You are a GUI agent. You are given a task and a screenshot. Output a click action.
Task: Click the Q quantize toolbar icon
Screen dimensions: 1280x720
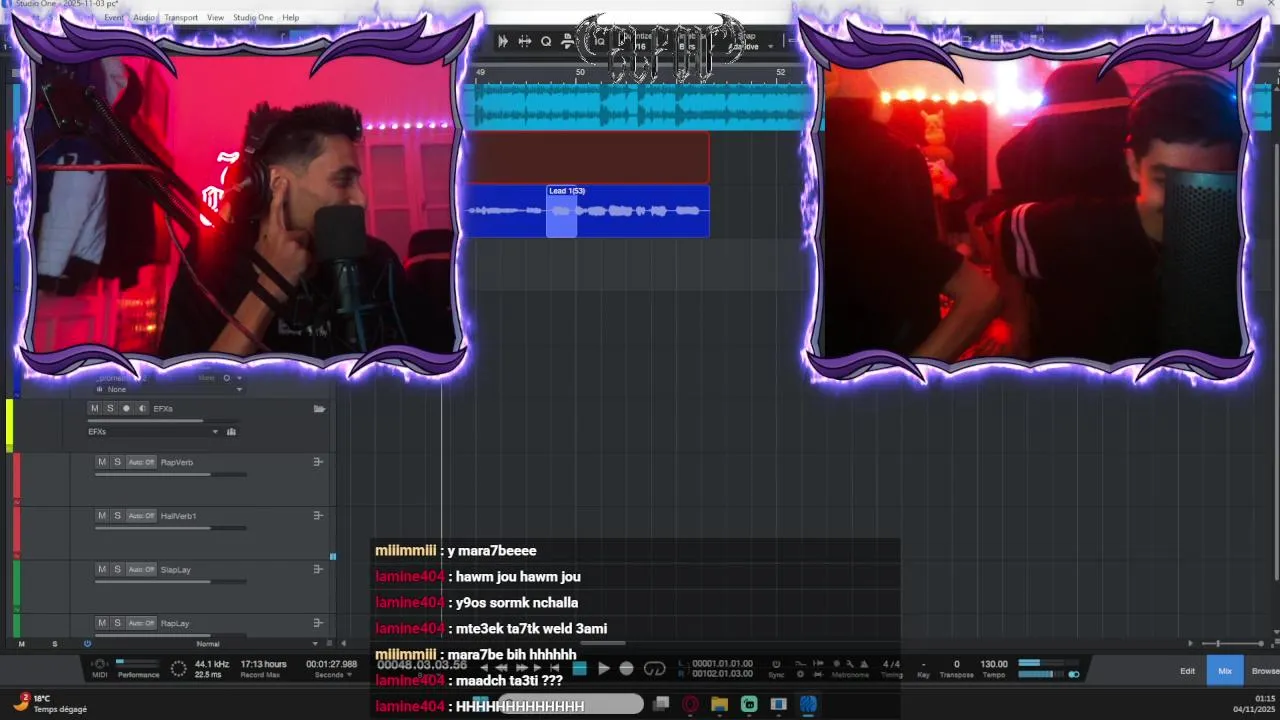546,41
